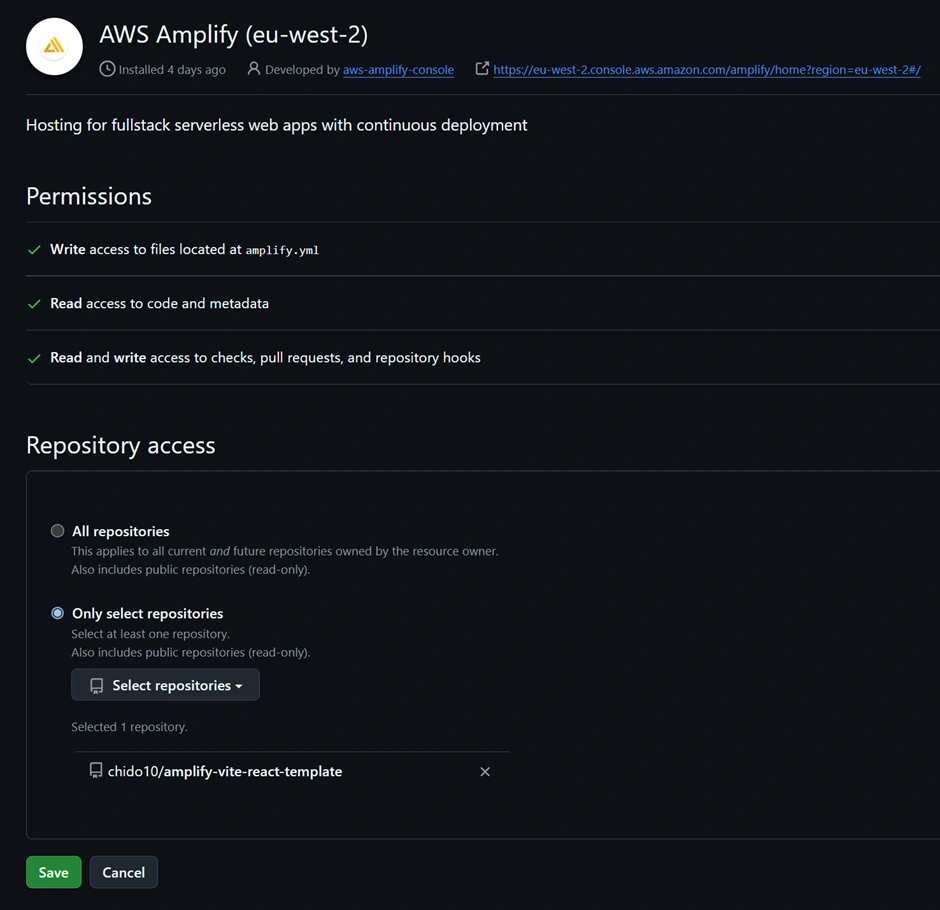Screen dimensions: 940x910
Task: Click the green Save button
Action: 54,872
